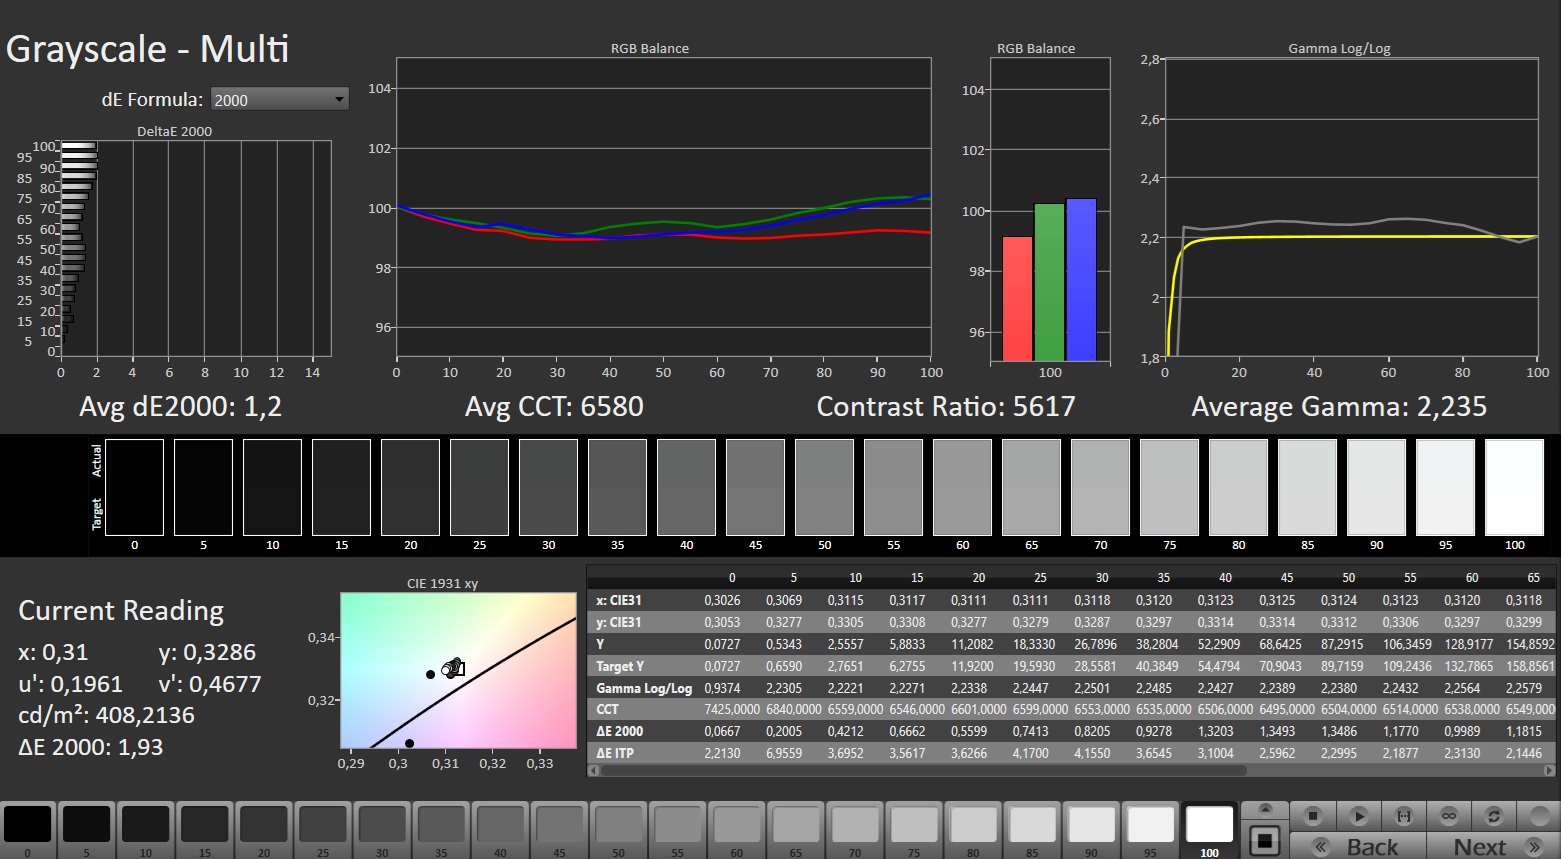This screenshot has height=859, width=1561.
Task: Click the infinity continuous read icon
Action: pos(1448,816)
